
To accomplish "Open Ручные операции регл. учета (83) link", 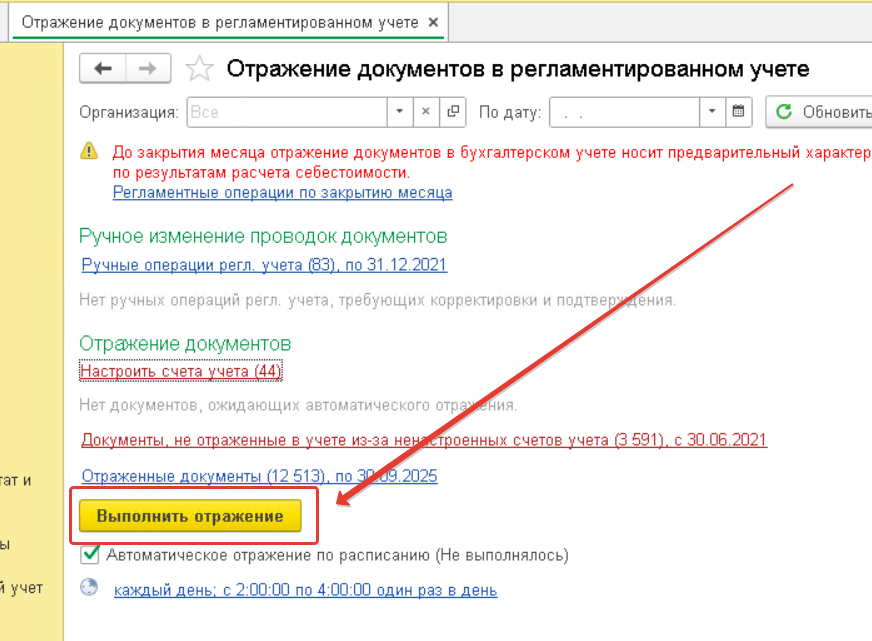I will (x=264, y=265).
